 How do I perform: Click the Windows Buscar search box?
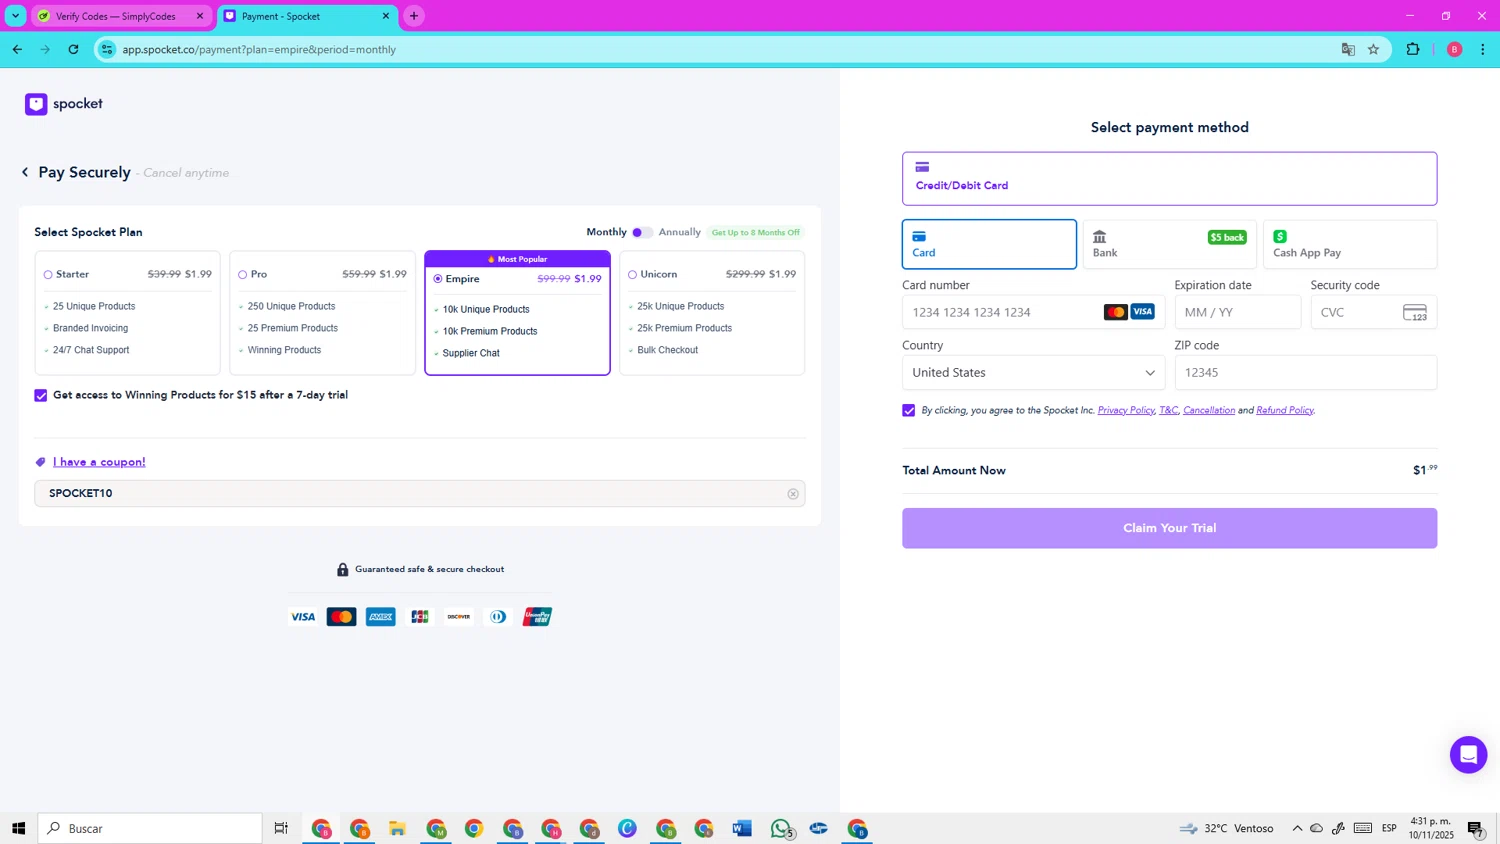(150, 828)
